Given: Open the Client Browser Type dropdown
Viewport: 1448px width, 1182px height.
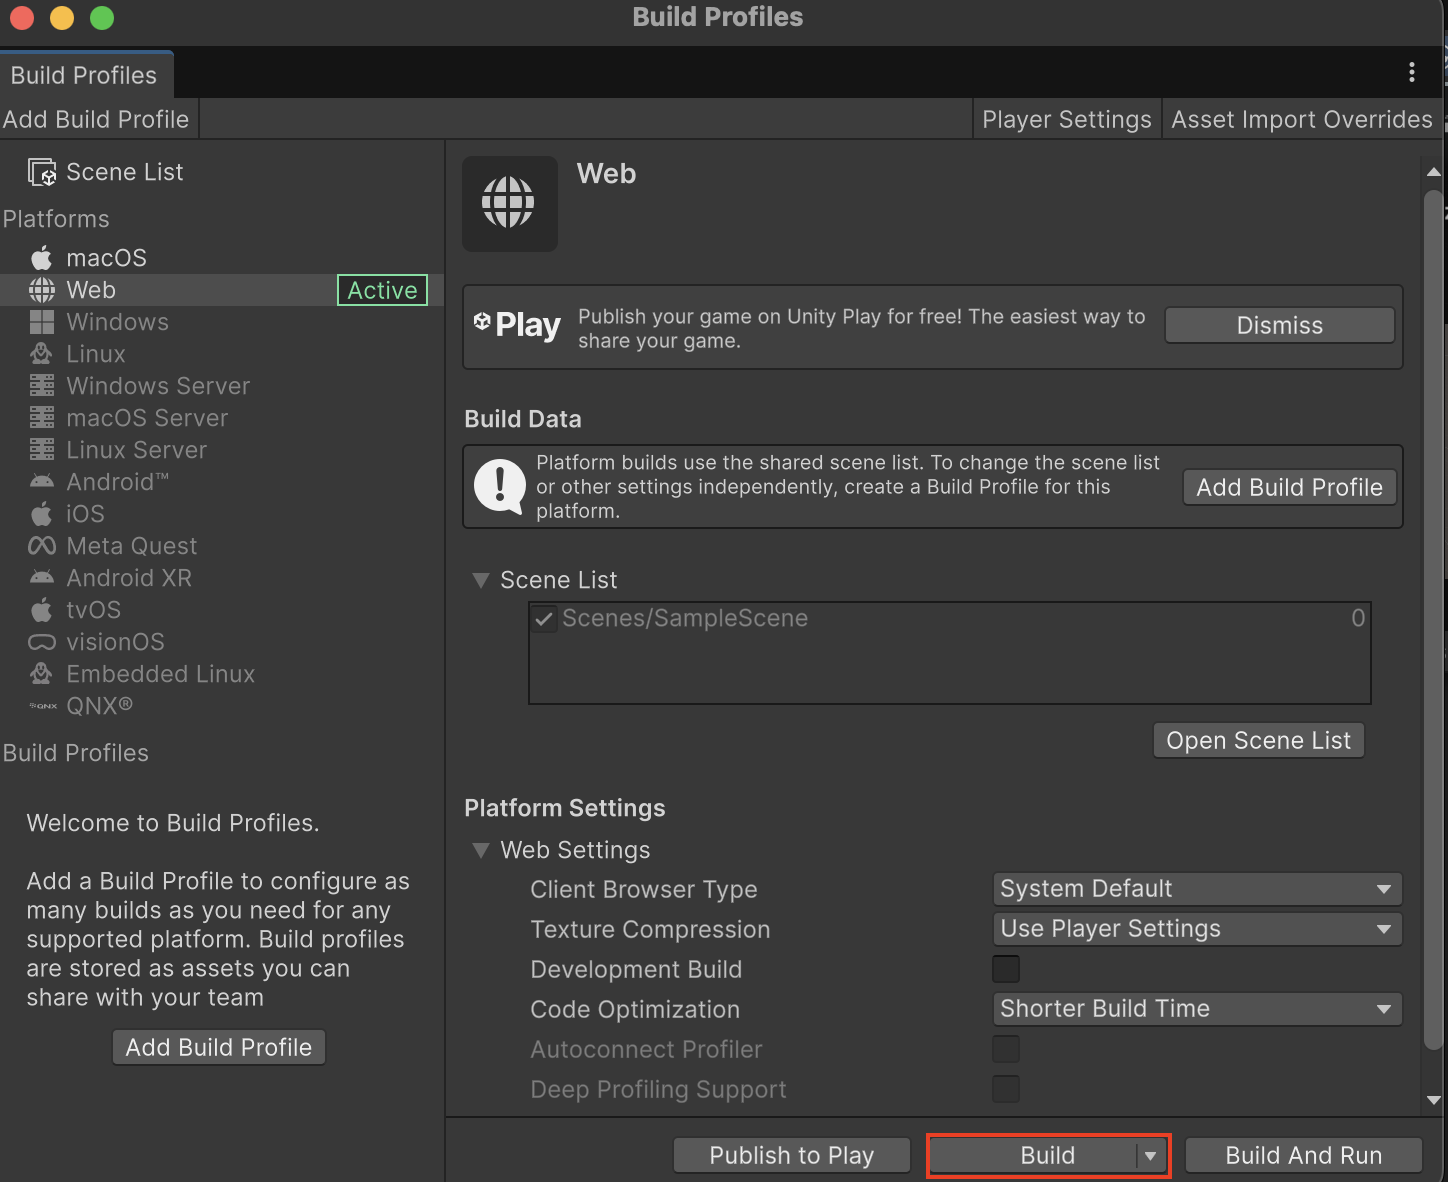Looking at the screenshot, I should [1196, 889].
